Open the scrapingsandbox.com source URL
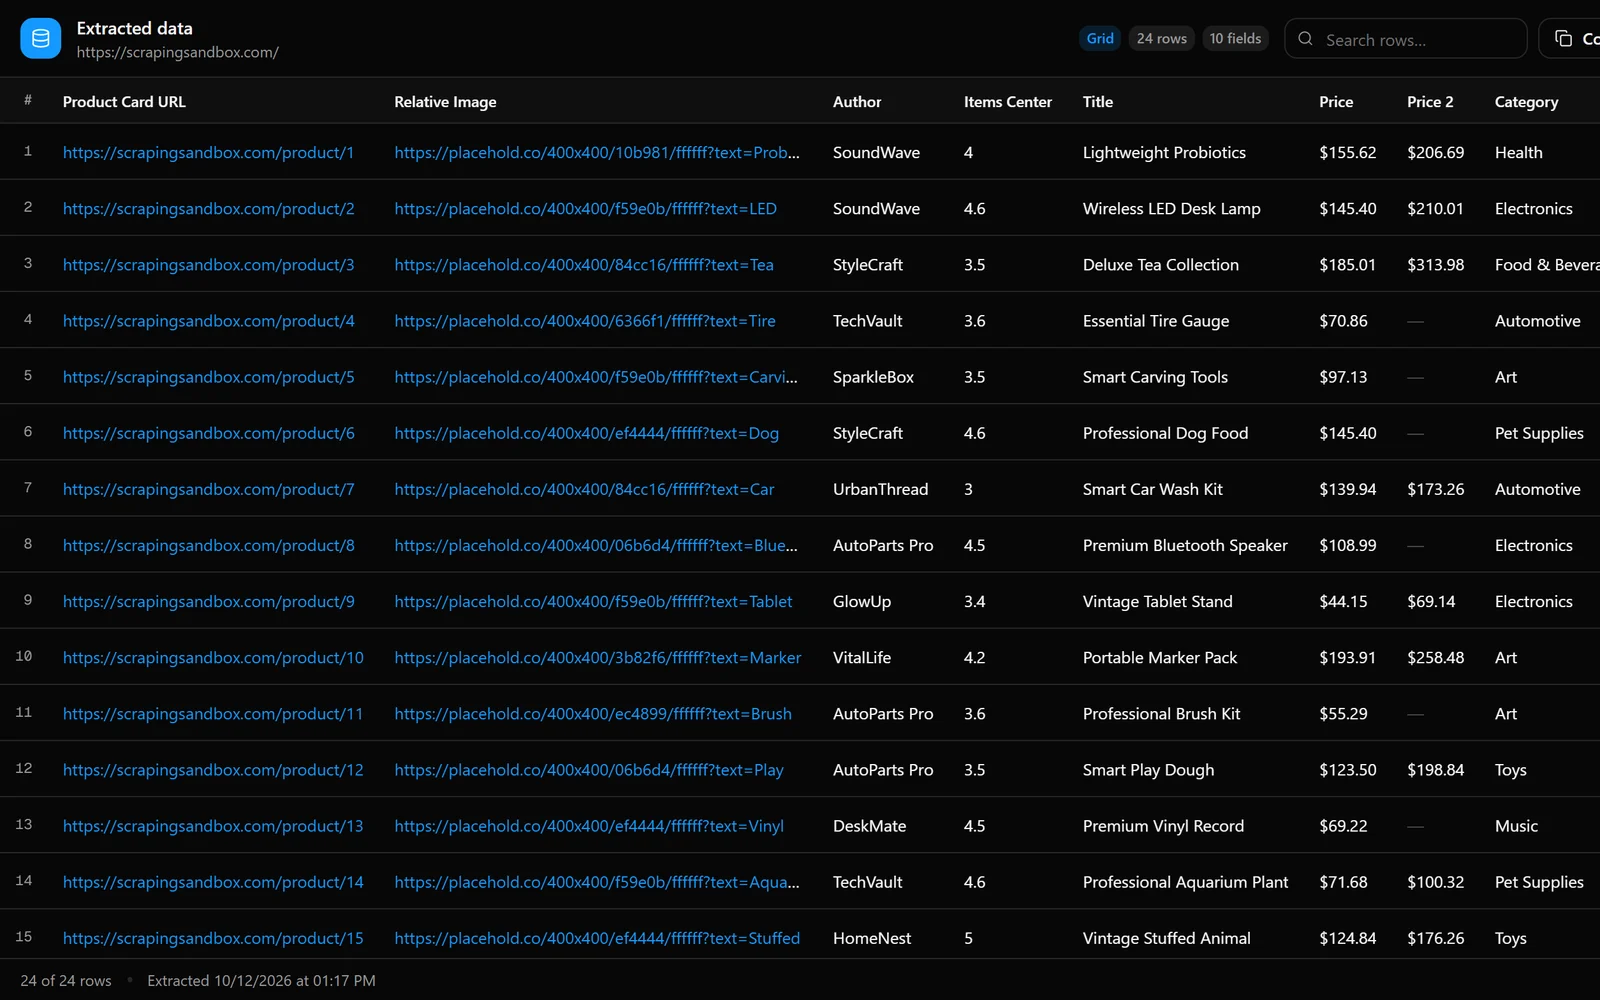The image size is (1600, 1000). (x=178, y=52)
